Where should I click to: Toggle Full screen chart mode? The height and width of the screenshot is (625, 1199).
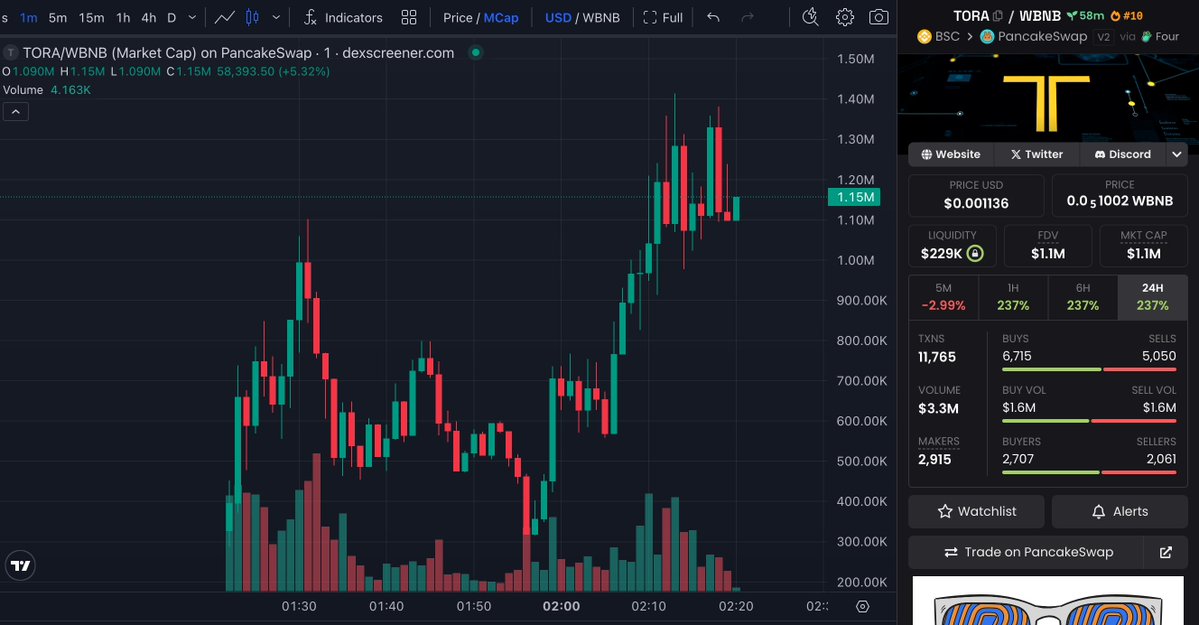pyautogui.click(x=663, y=17)
